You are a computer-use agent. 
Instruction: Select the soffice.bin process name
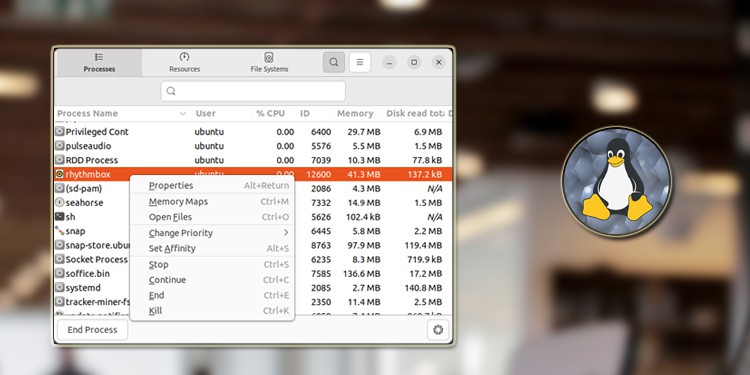tap(88, 274)
